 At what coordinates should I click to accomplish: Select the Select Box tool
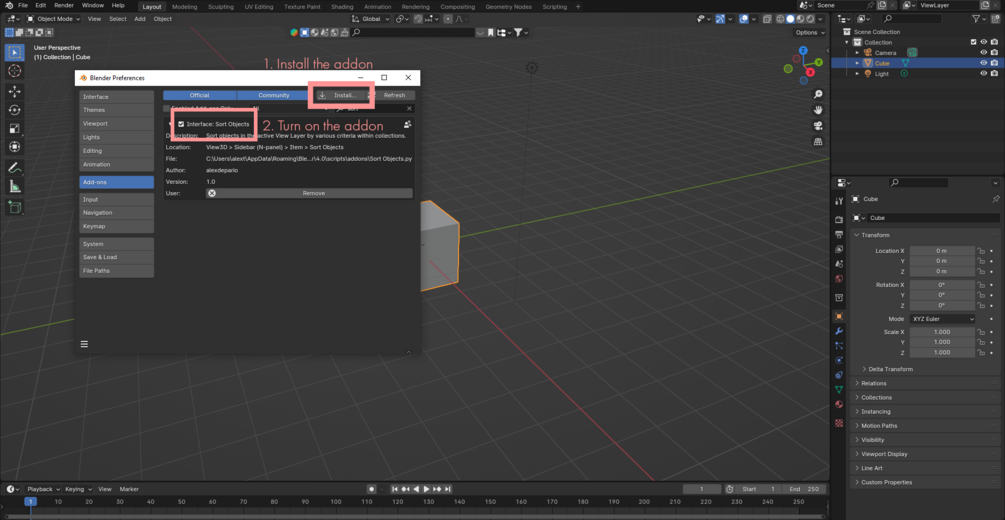pos(14,53)
